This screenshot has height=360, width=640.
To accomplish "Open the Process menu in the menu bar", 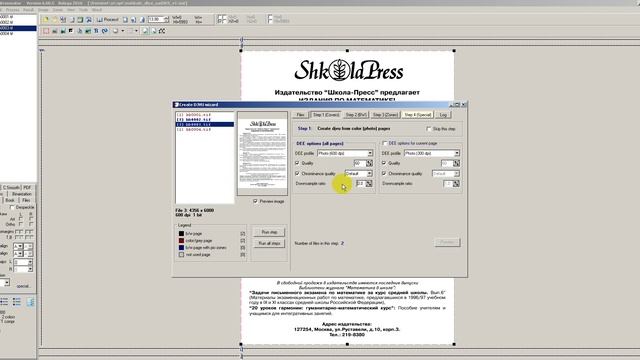I will (13, 9).
